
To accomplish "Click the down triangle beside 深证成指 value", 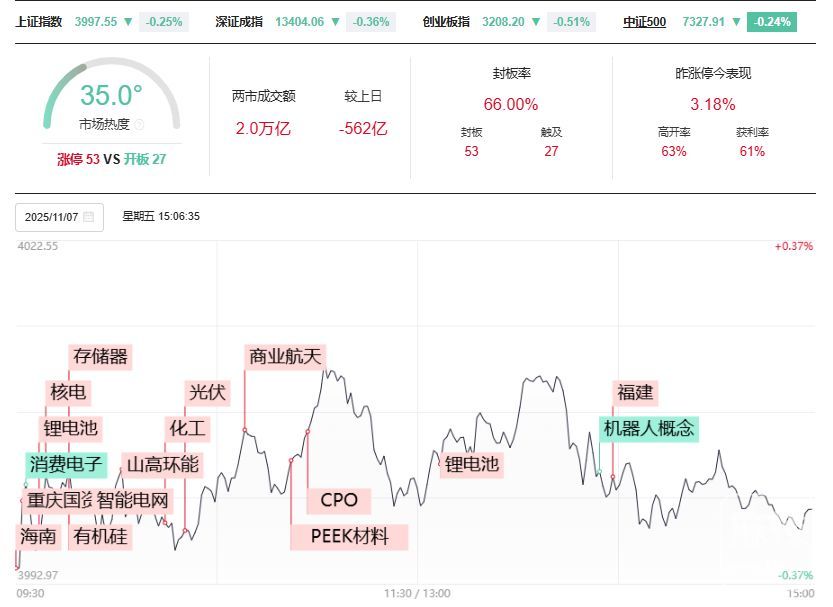I will click(x=335, y=21).
